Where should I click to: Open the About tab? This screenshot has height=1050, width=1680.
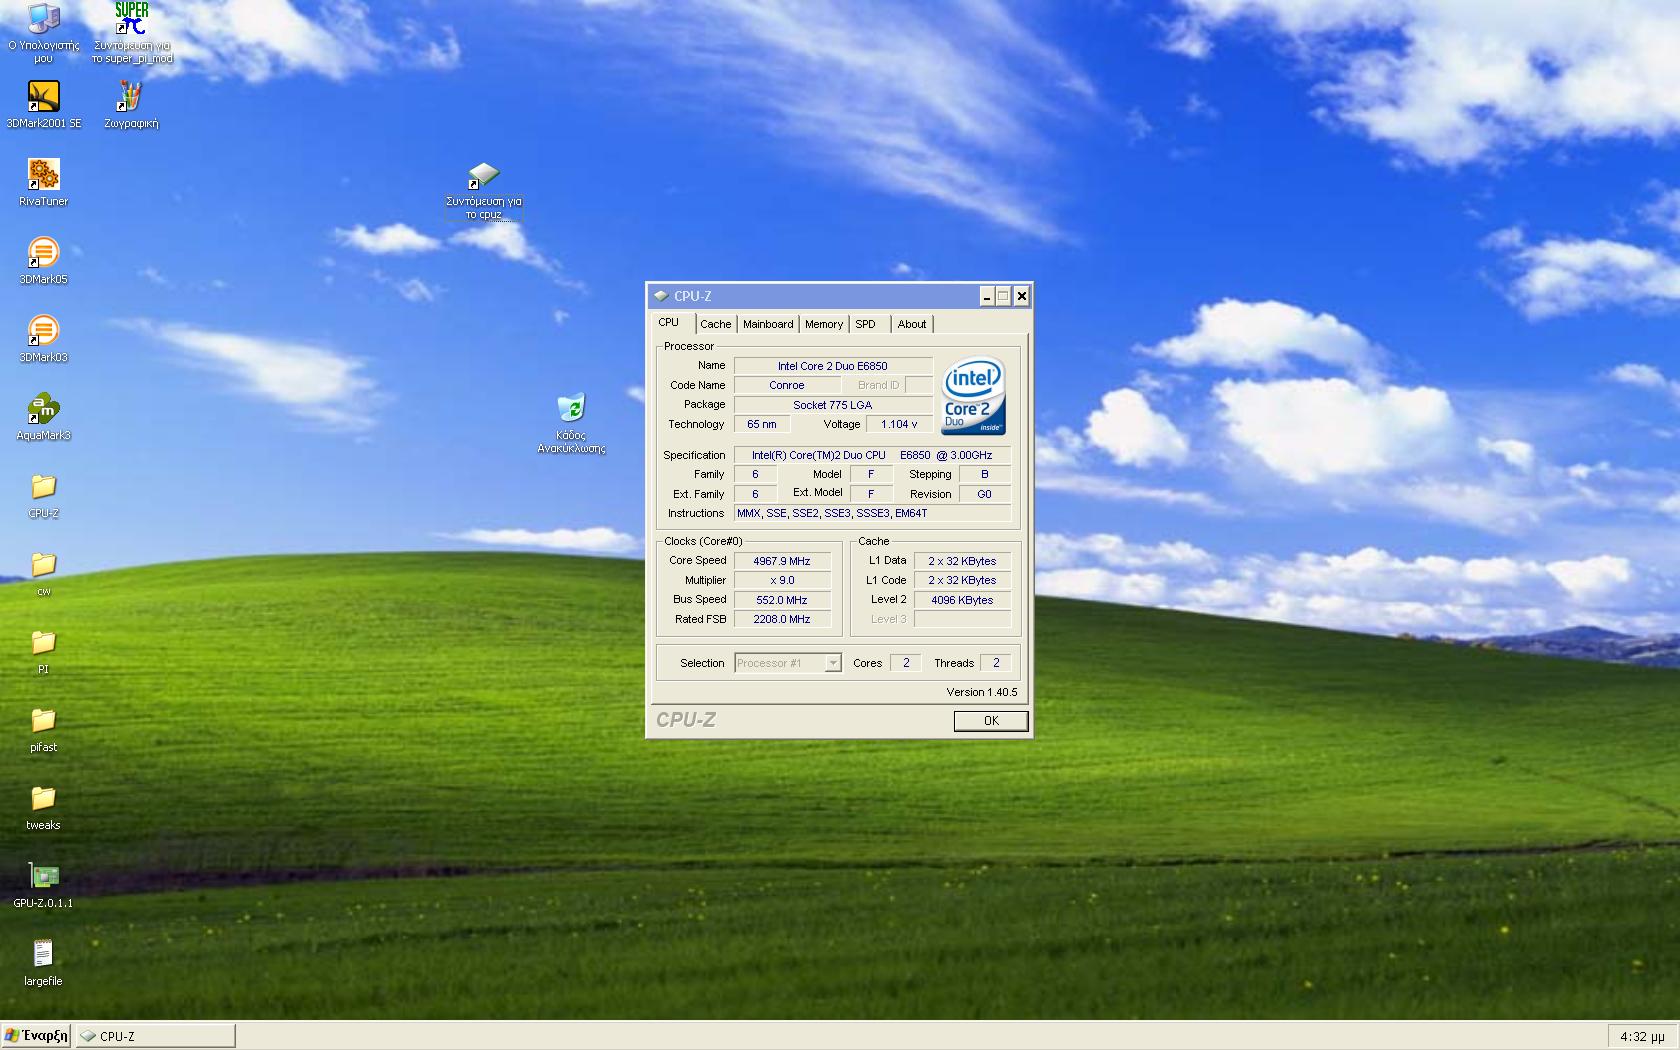912,324
